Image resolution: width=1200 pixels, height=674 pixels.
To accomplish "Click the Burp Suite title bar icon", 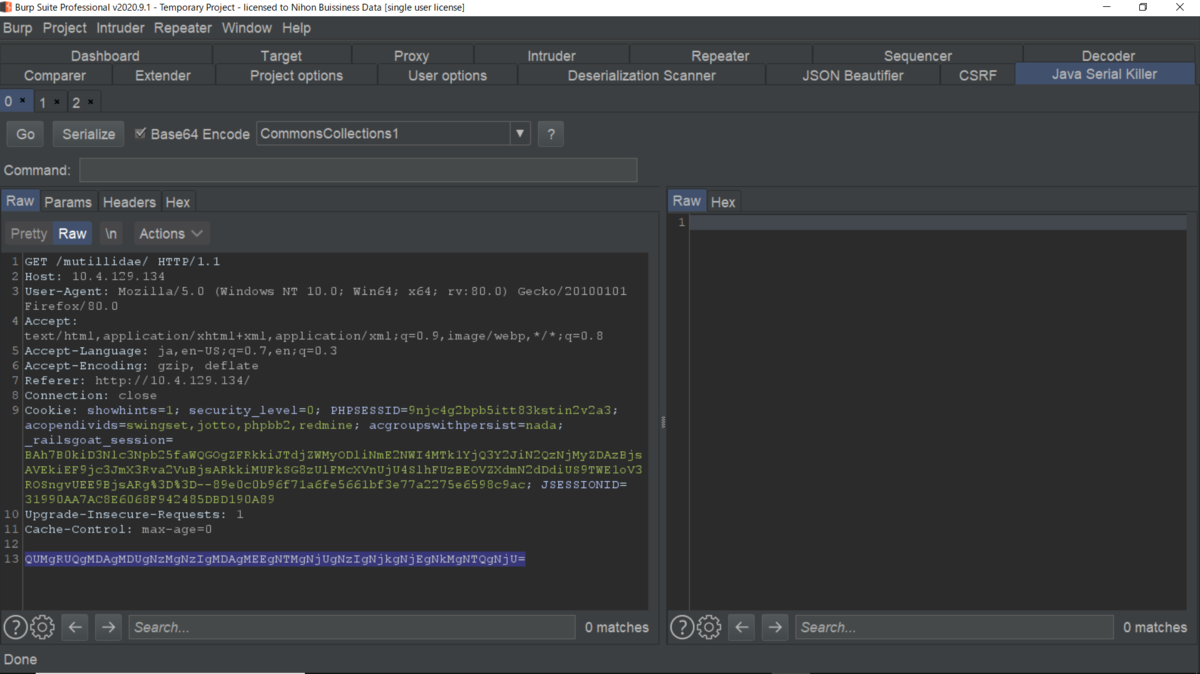I will [x=8, y=7].
